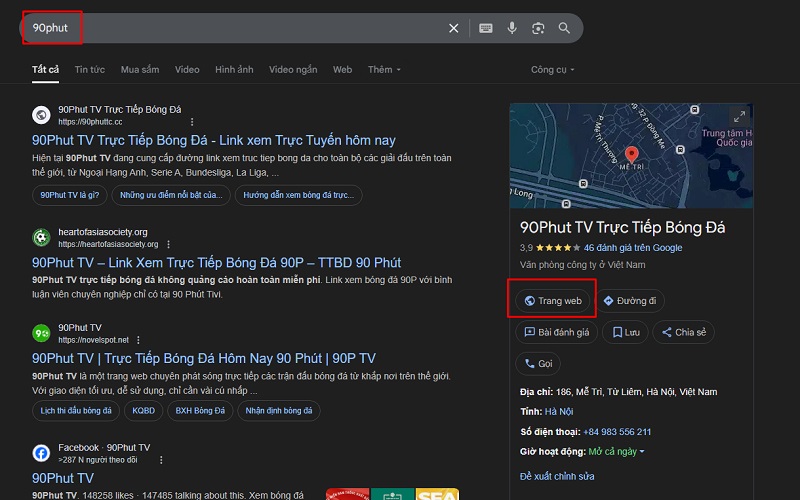Open three-dot menu for 90phuttc.cc result

192,122
